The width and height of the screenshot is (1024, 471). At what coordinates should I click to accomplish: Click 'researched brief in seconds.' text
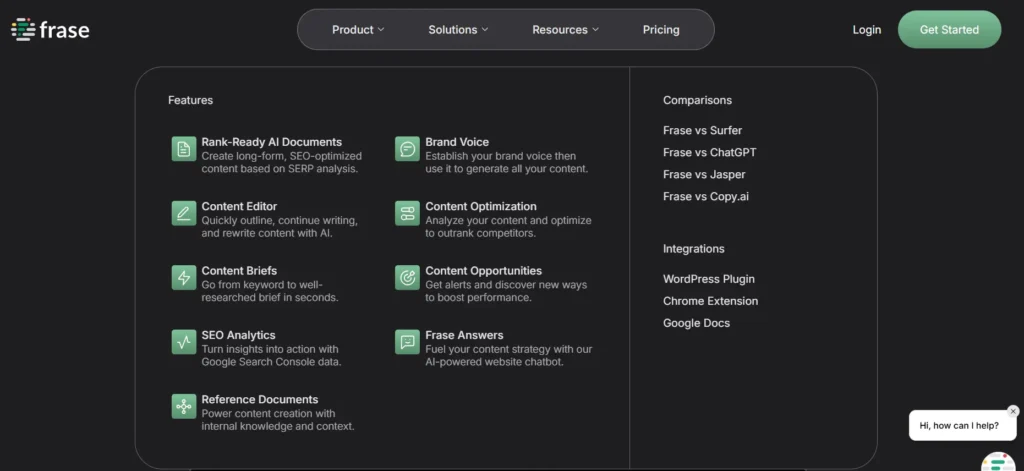(x=270, y=297)
